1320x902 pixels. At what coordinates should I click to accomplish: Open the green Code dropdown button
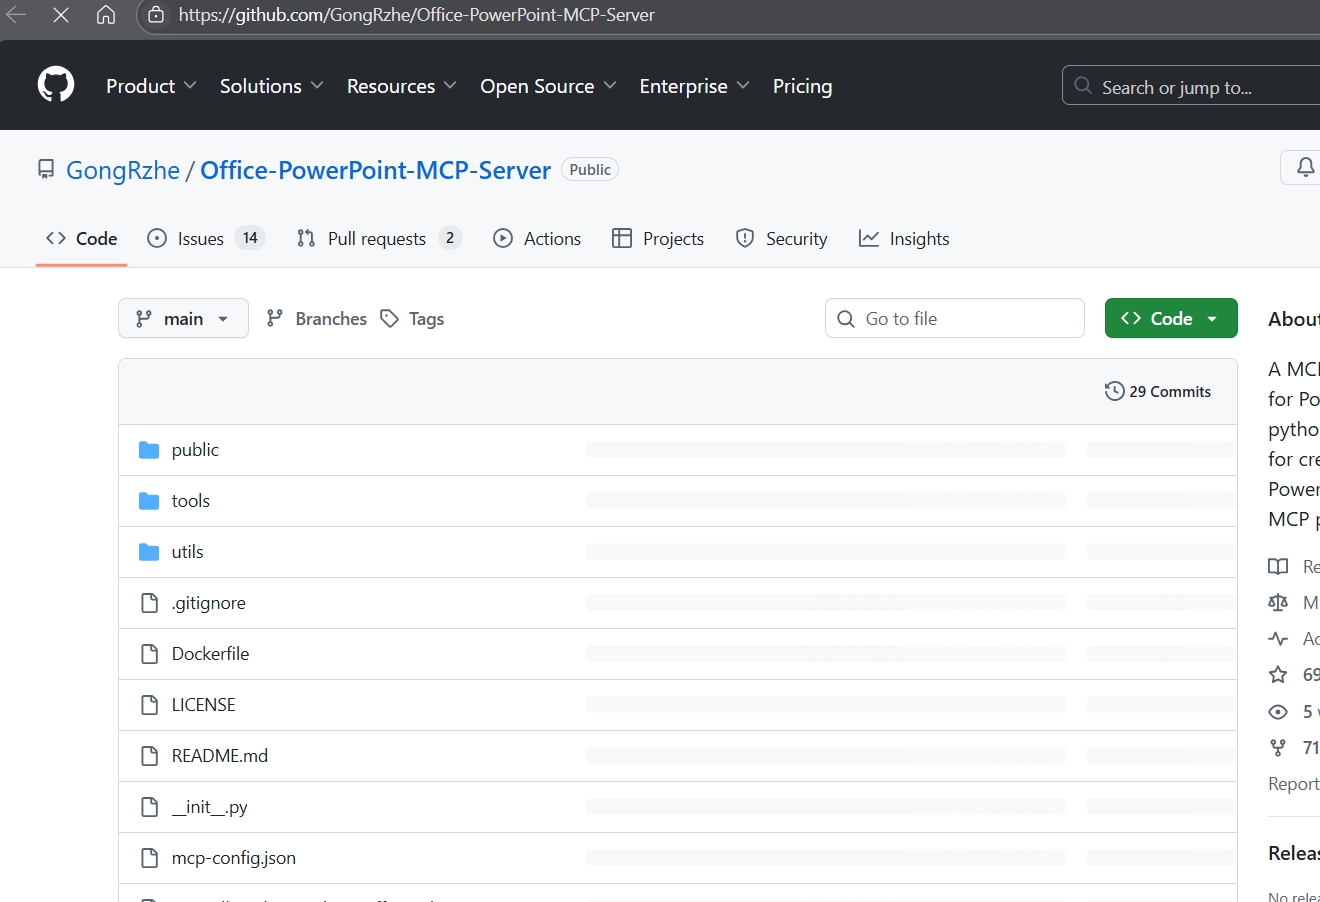[1171, 318]
